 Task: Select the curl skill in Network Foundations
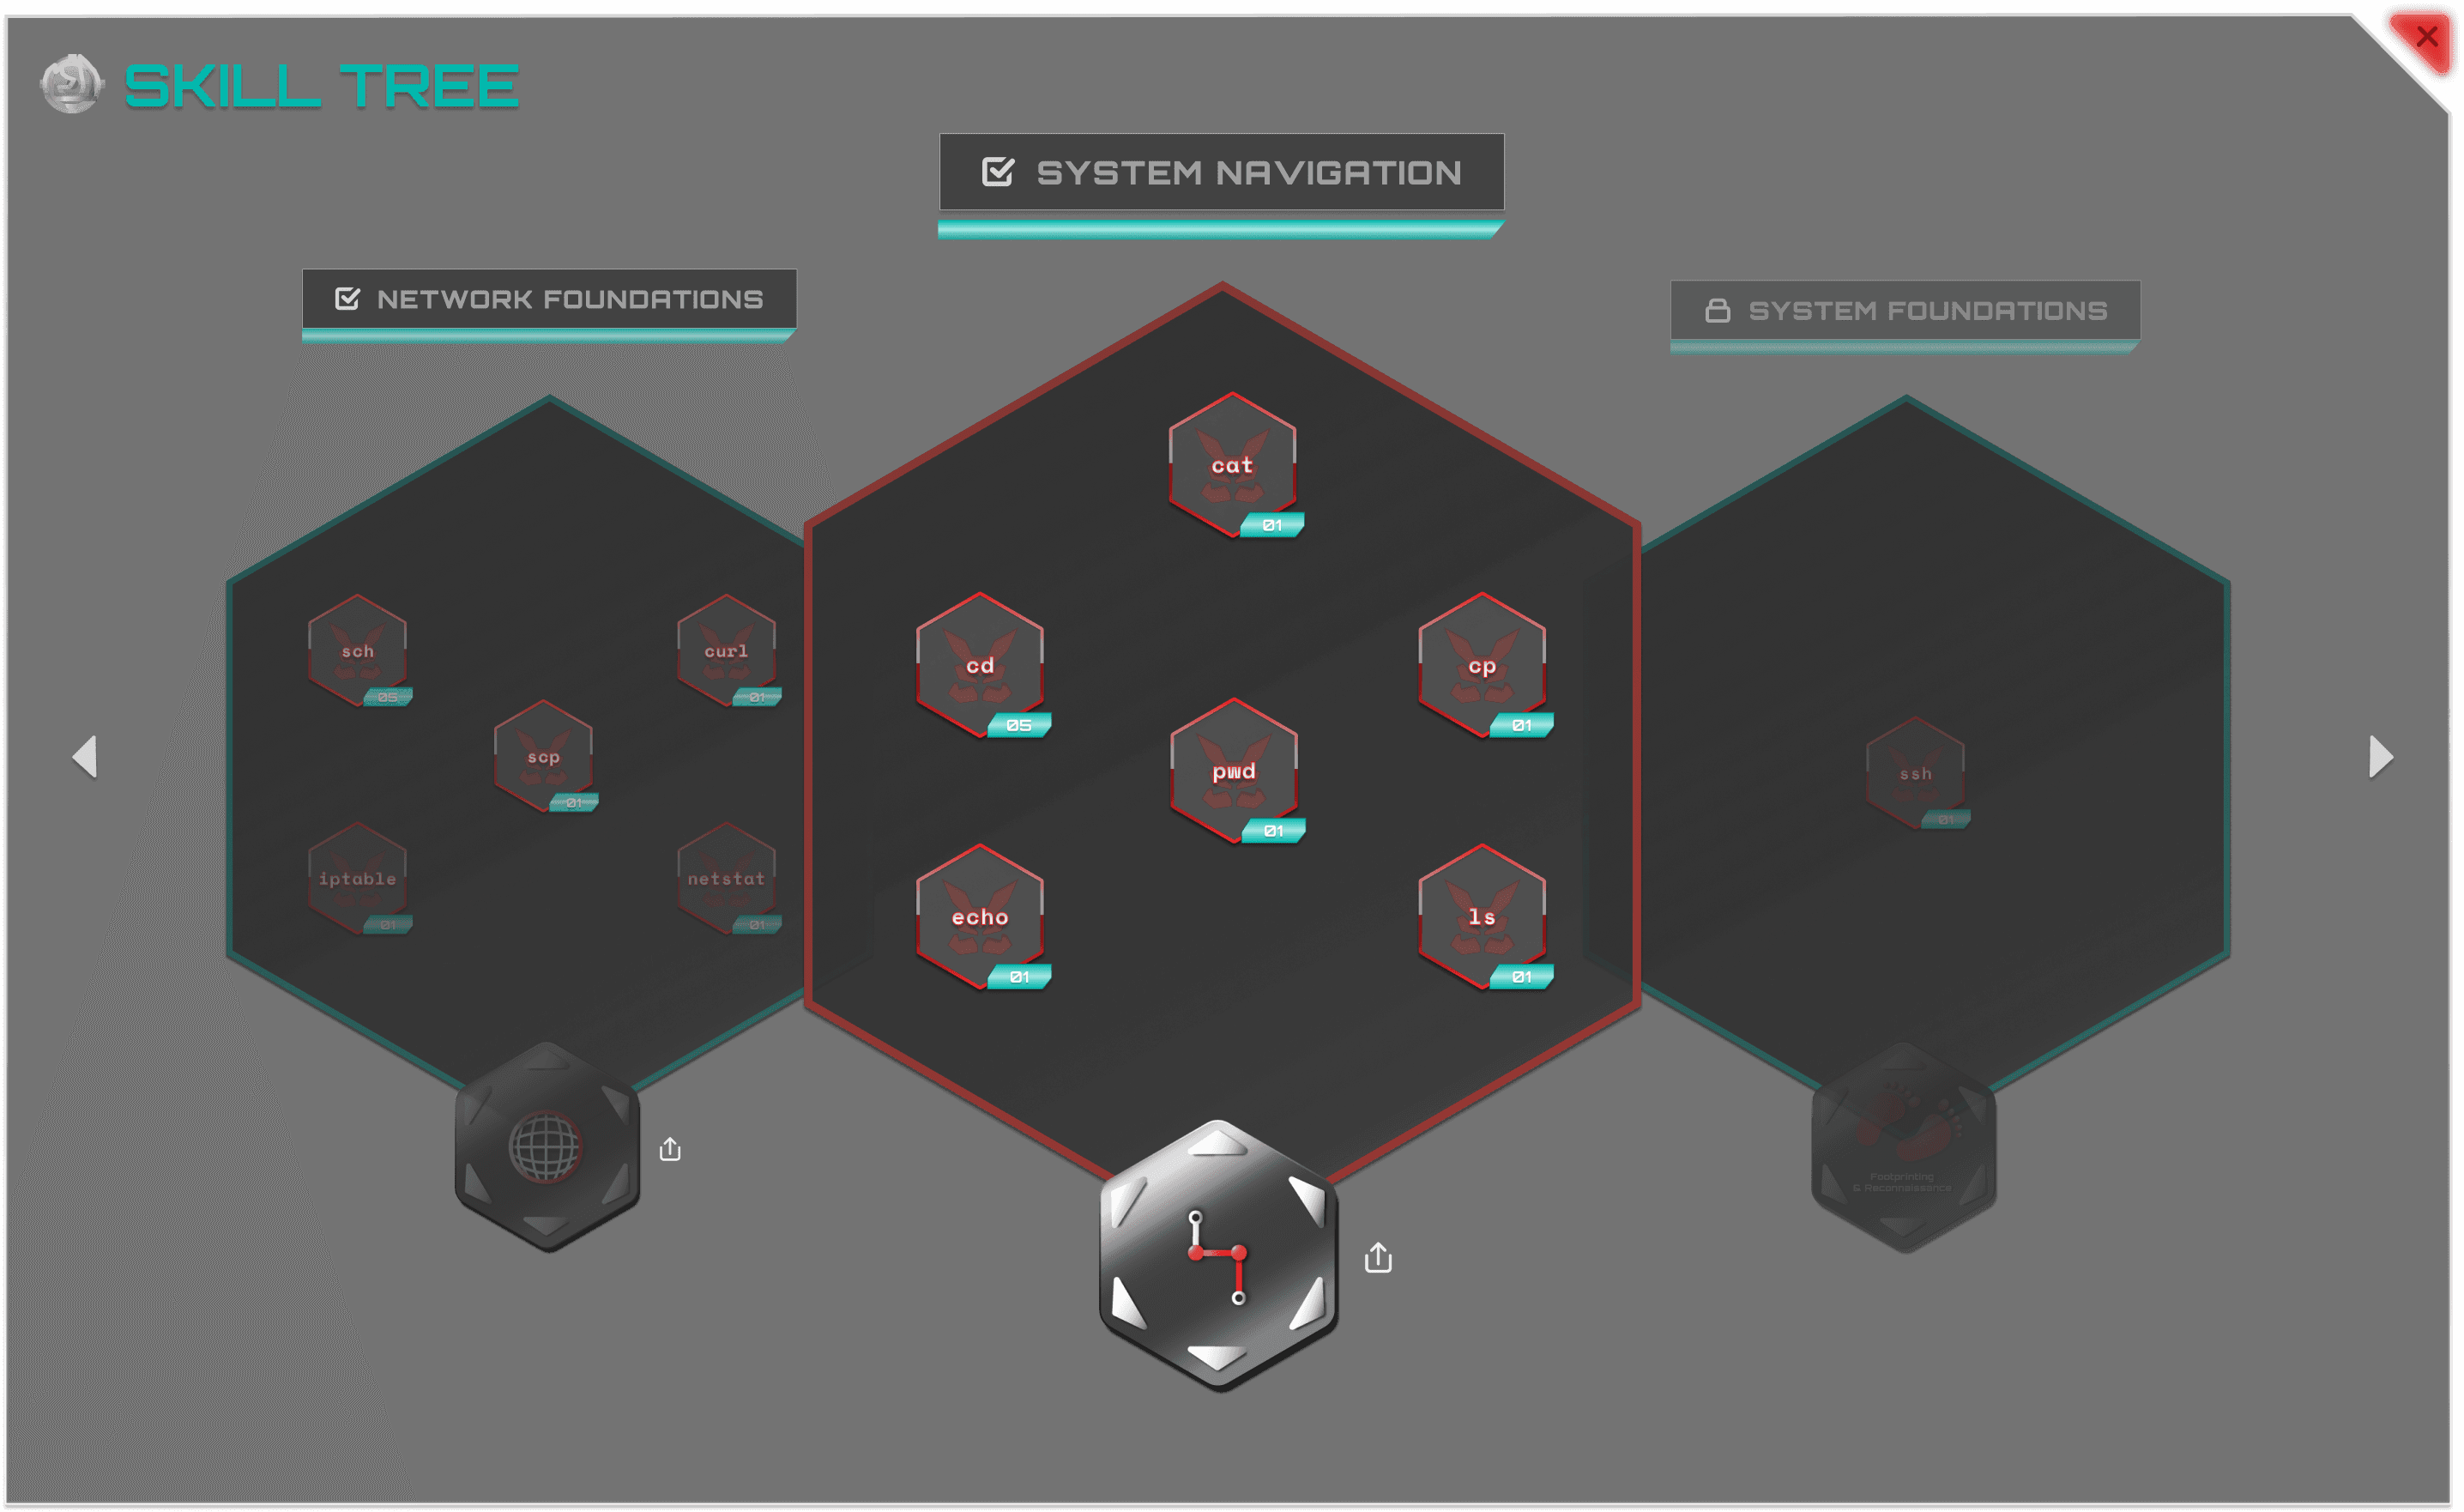726,650
